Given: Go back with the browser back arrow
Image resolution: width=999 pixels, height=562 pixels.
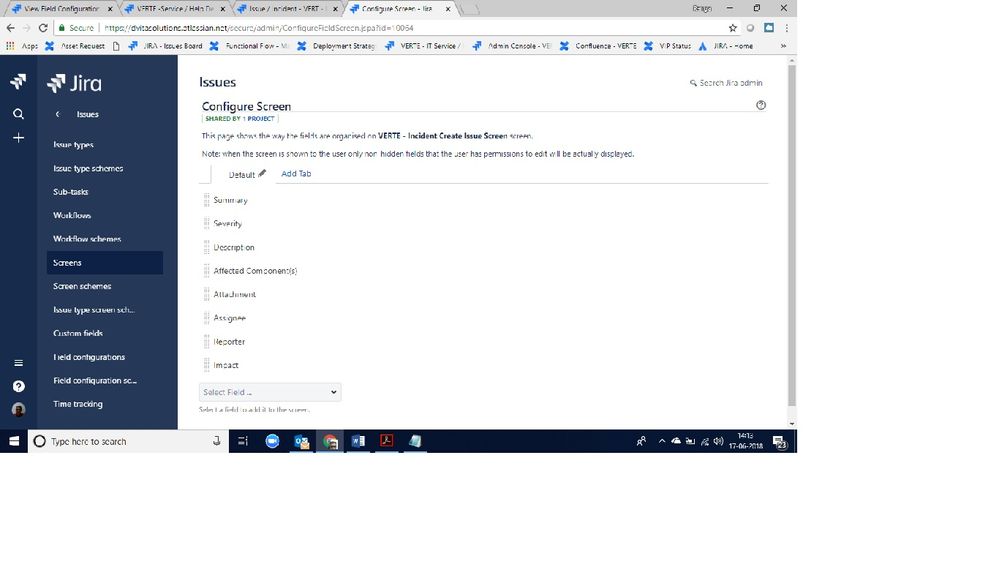Looking at the screenshot, I should (x=10, y=28).
